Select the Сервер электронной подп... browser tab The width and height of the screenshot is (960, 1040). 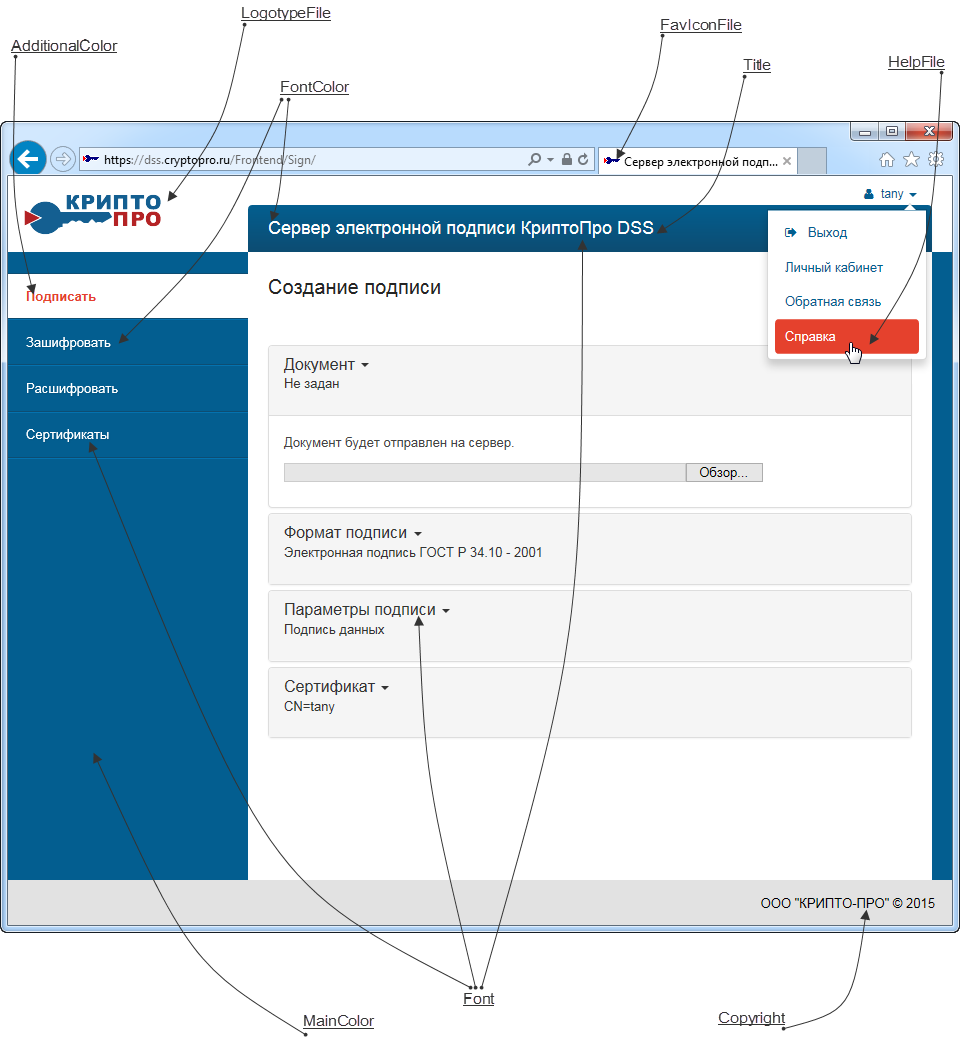[x=698, y=161]
